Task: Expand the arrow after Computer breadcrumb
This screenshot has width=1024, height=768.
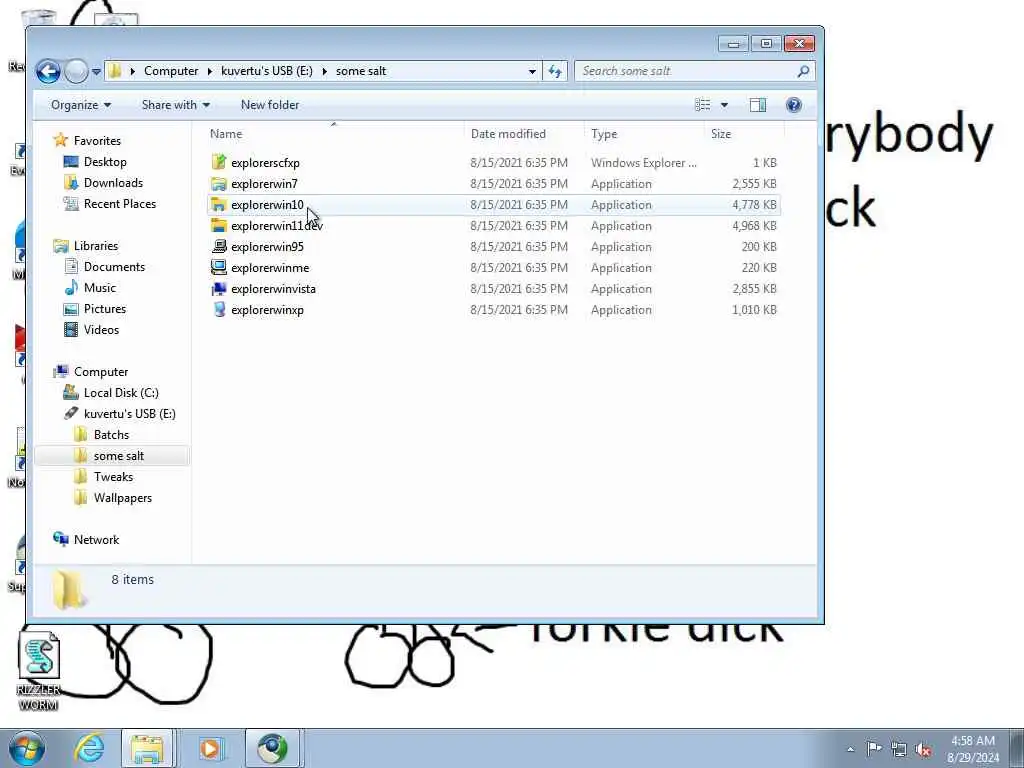Action: (x=210, y=71)
